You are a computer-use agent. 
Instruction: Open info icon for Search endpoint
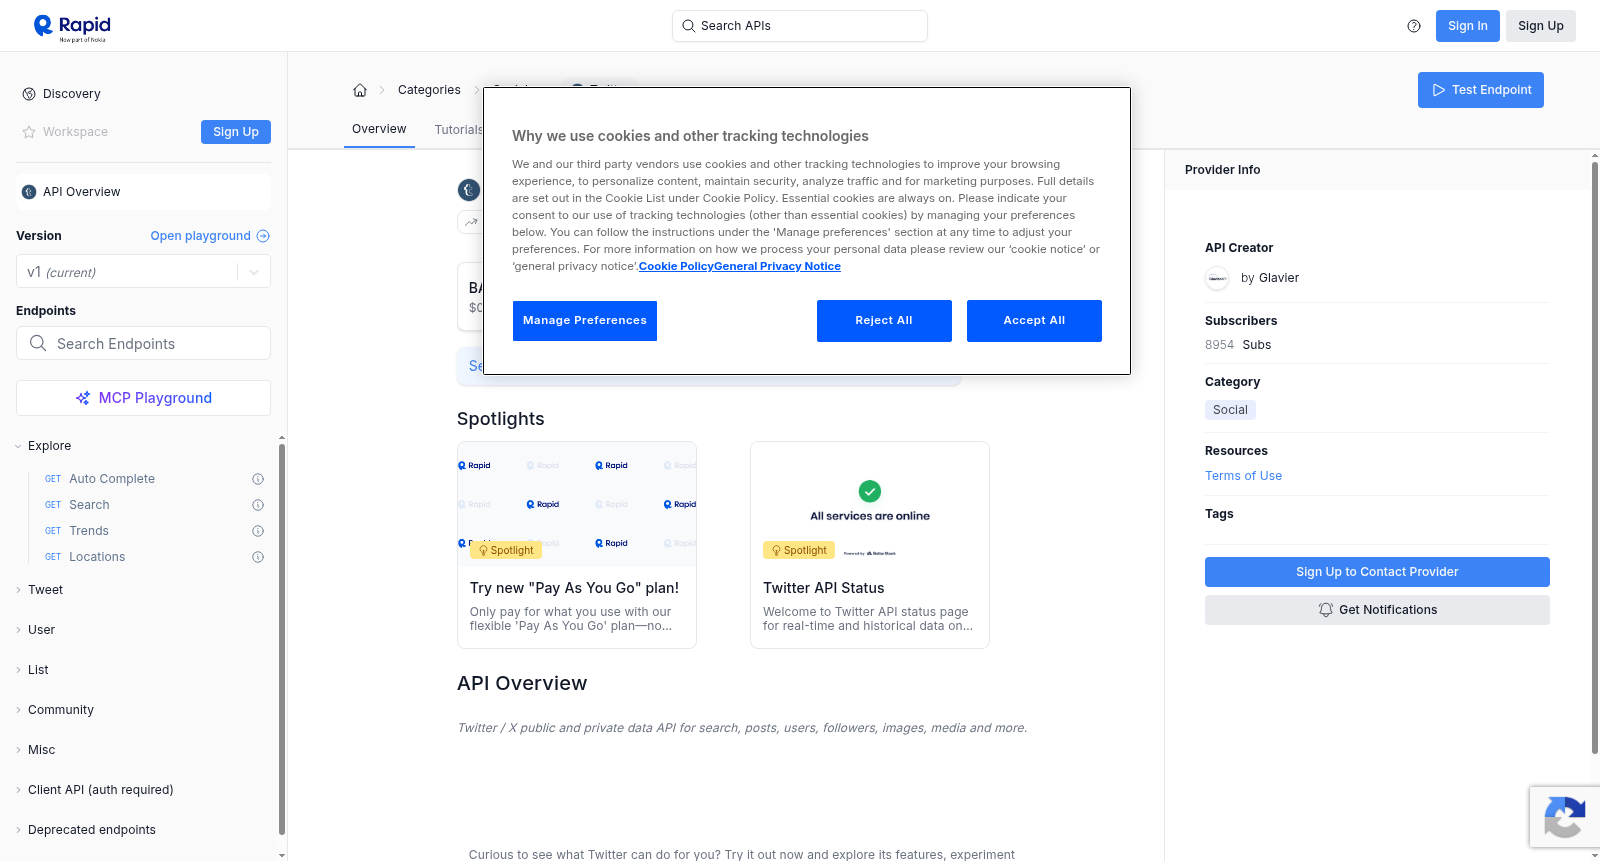pos(258,505)
